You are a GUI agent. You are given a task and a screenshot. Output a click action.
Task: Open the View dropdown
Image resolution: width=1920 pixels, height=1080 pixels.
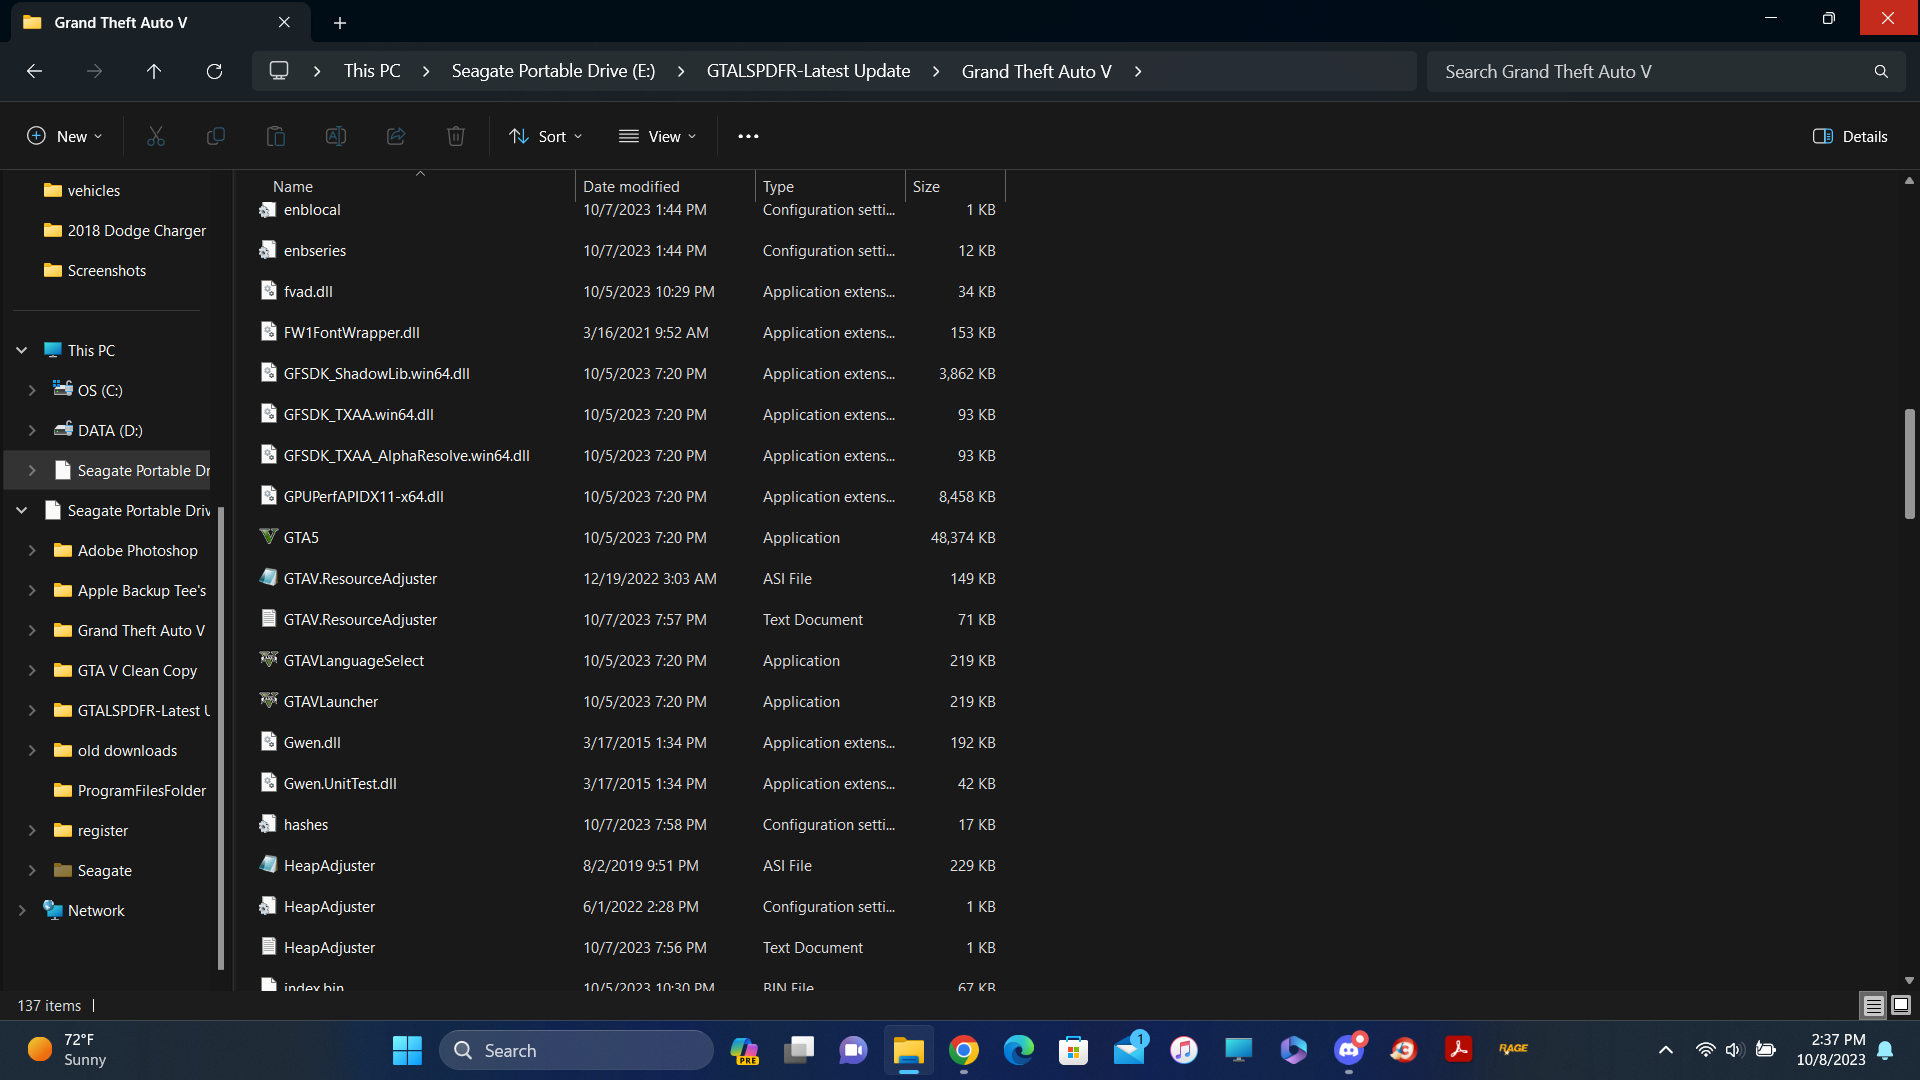pyautogui.click(x=658, y=136)
